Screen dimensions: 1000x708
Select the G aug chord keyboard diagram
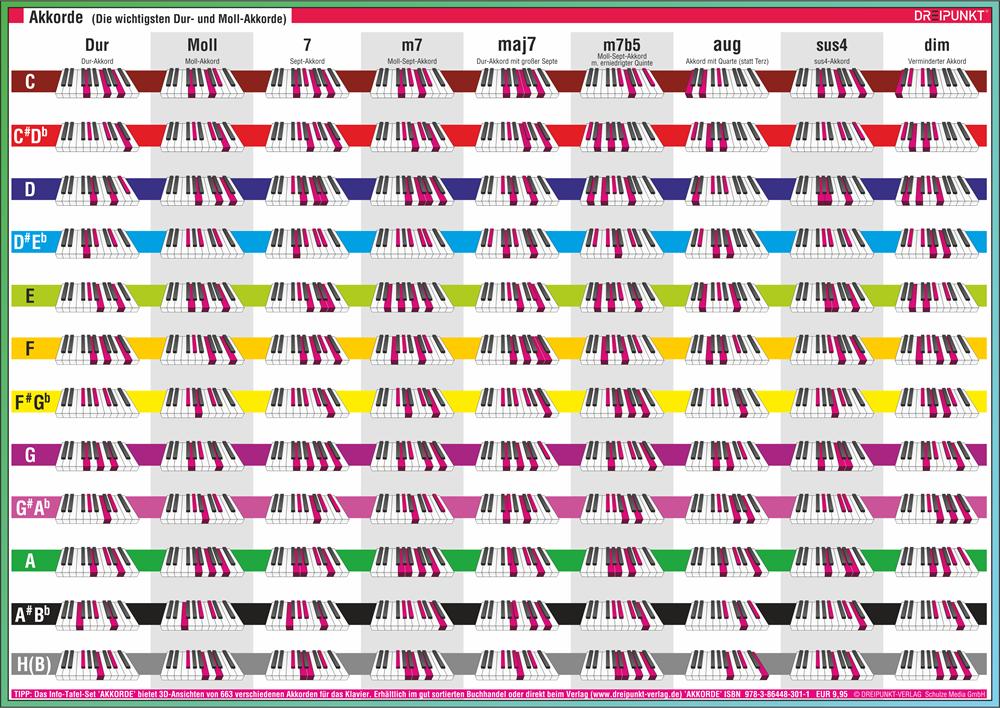point(727,455)
